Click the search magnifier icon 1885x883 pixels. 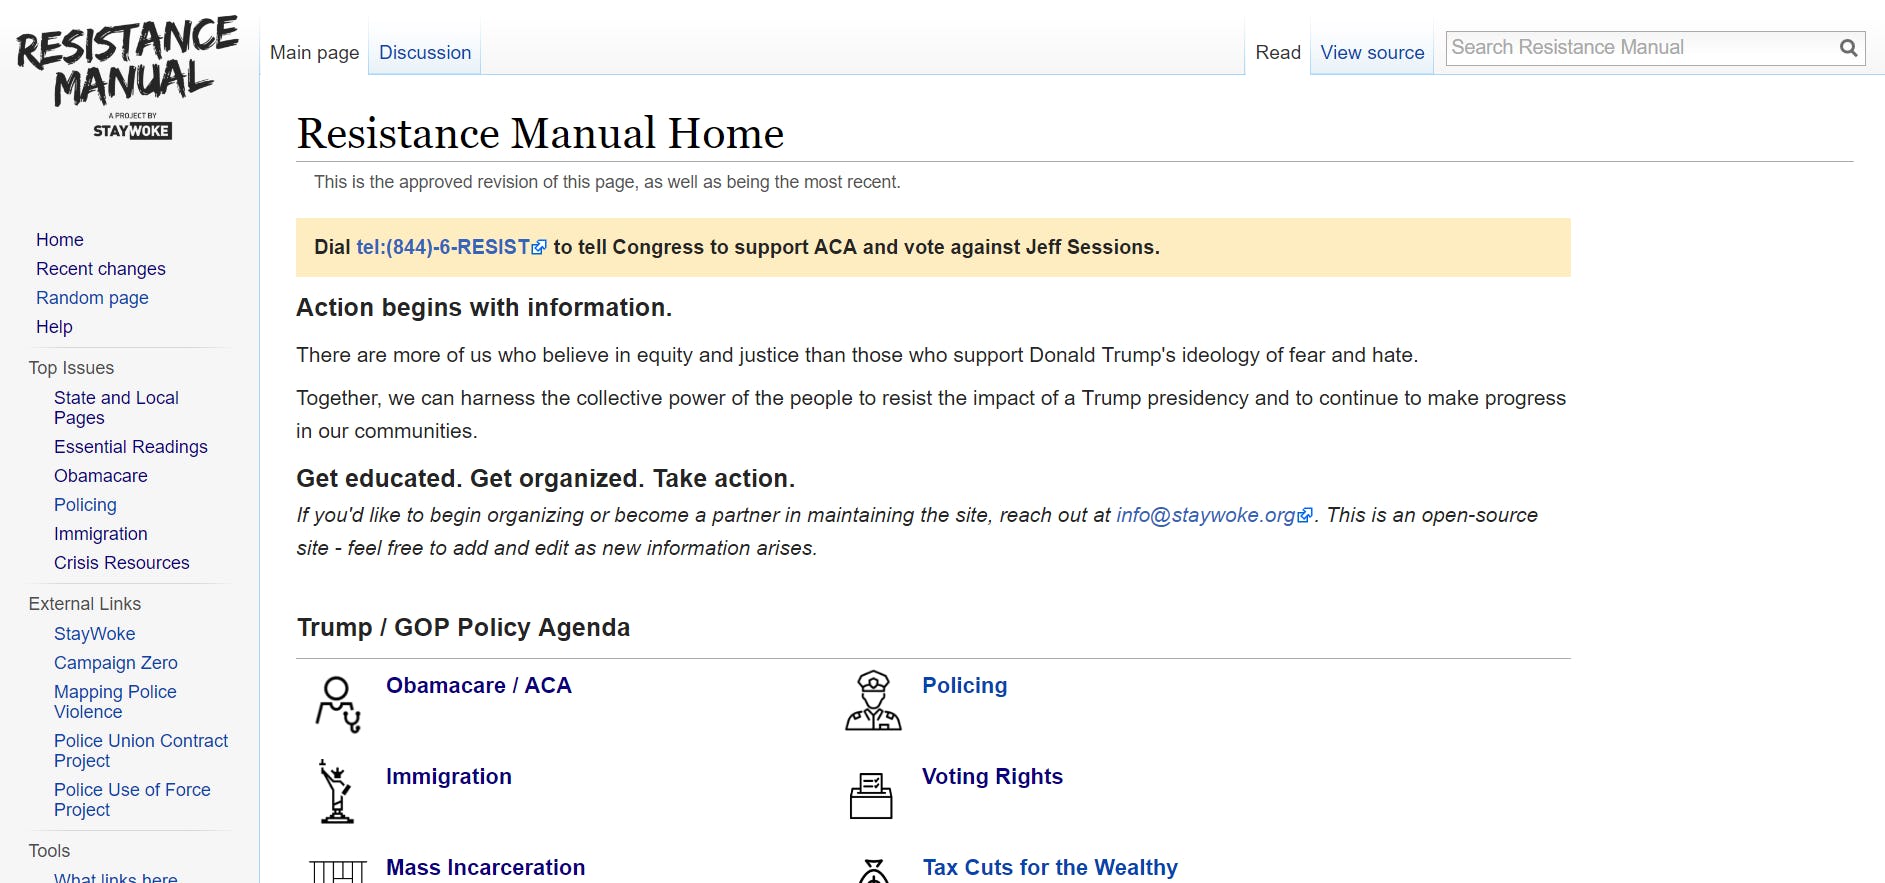(1848, 48)
